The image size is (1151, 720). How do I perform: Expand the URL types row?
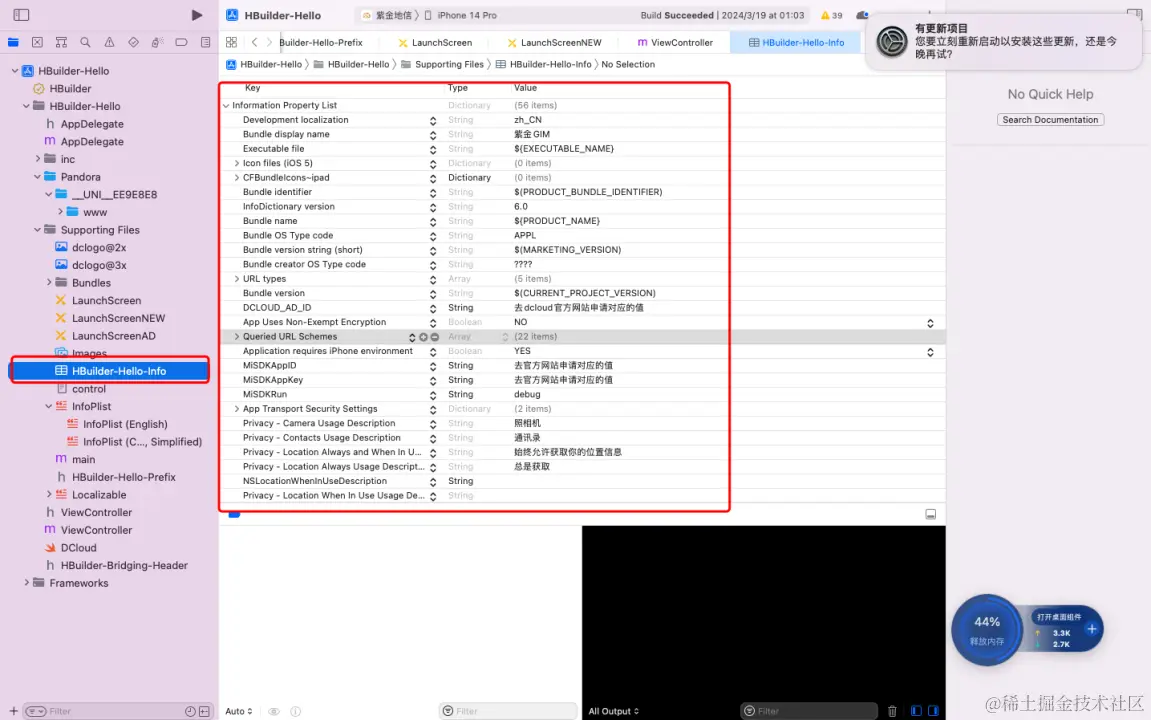coord(236,279)
